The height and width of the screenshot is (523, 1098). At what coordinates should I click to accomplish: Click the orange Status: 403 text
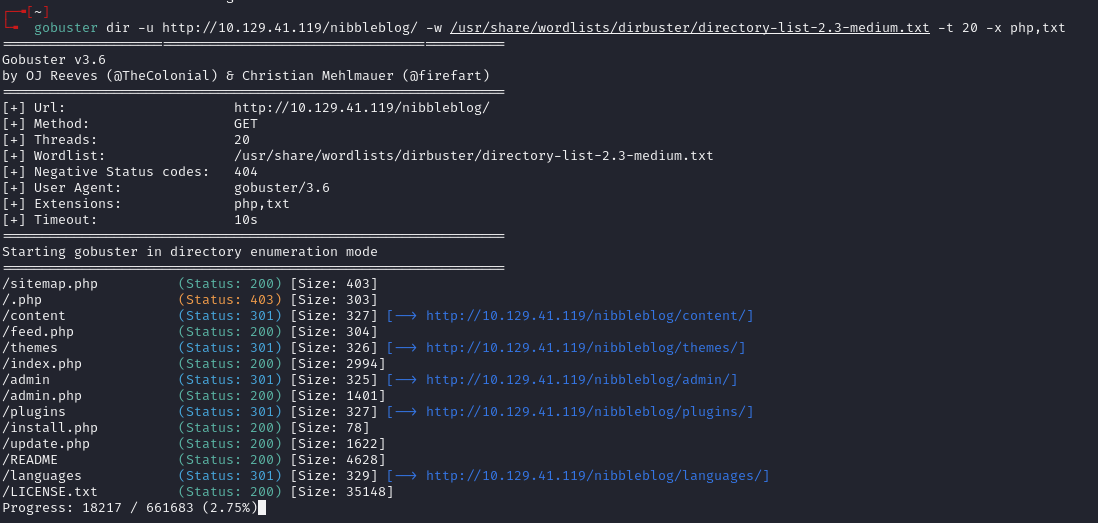(x=230, y=300)
